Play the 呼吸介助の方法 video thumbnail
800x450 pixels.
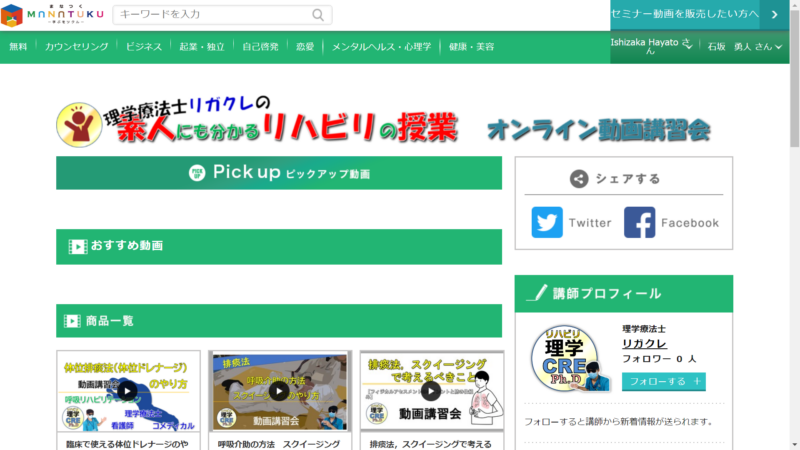coord(278,391)
